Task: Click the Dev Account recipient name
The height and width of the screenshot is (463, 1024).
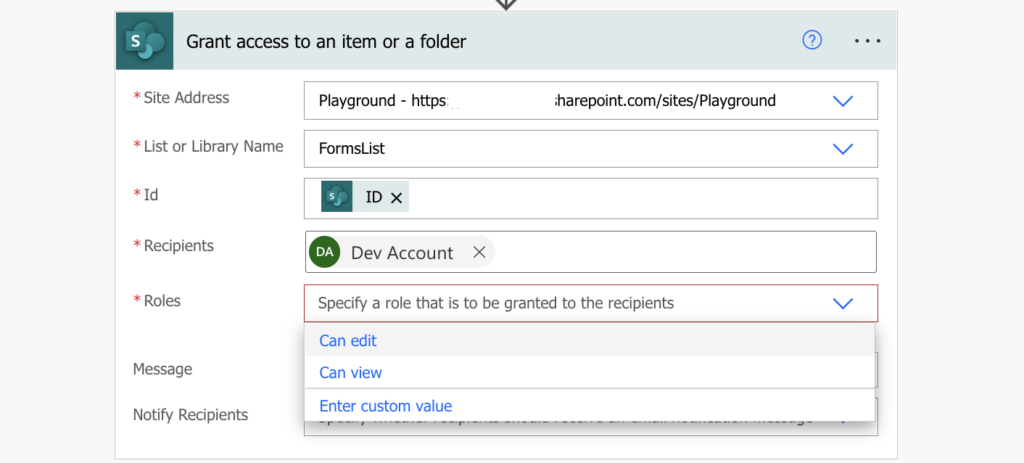Action: [x=402, y=253]
